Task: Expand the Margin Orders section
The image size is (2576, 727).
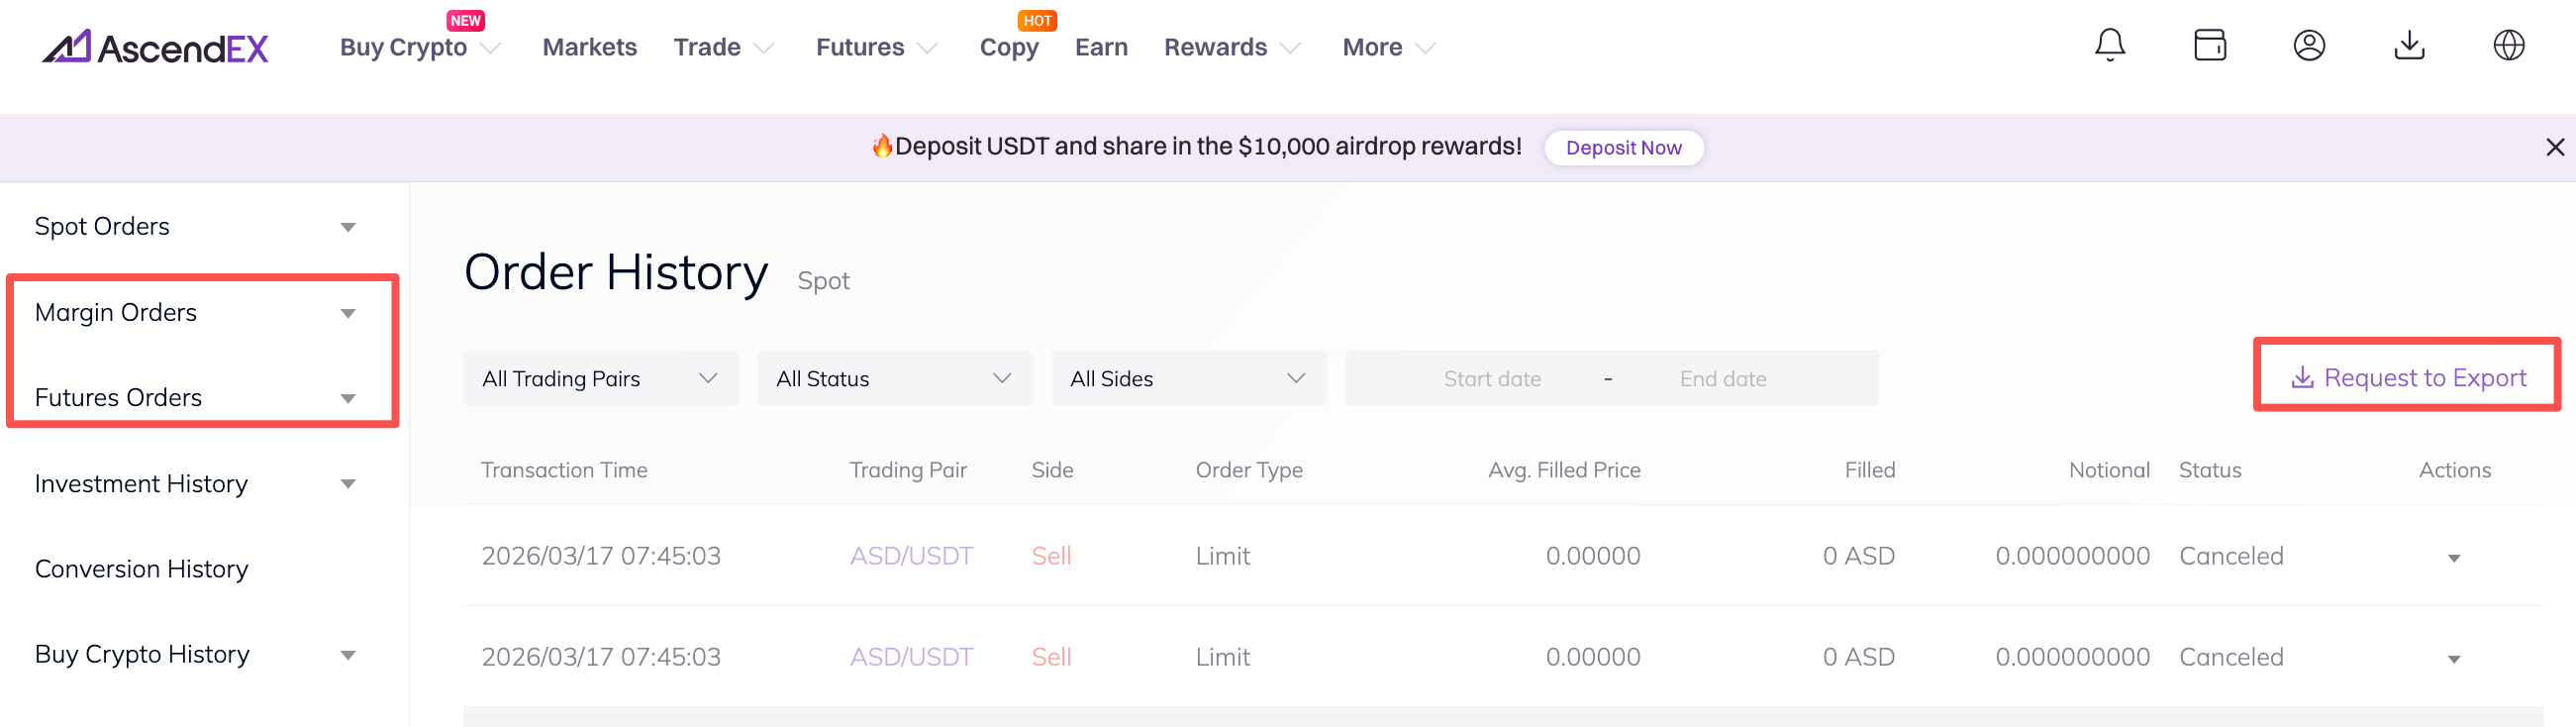Action: click(x=347, y=313)
